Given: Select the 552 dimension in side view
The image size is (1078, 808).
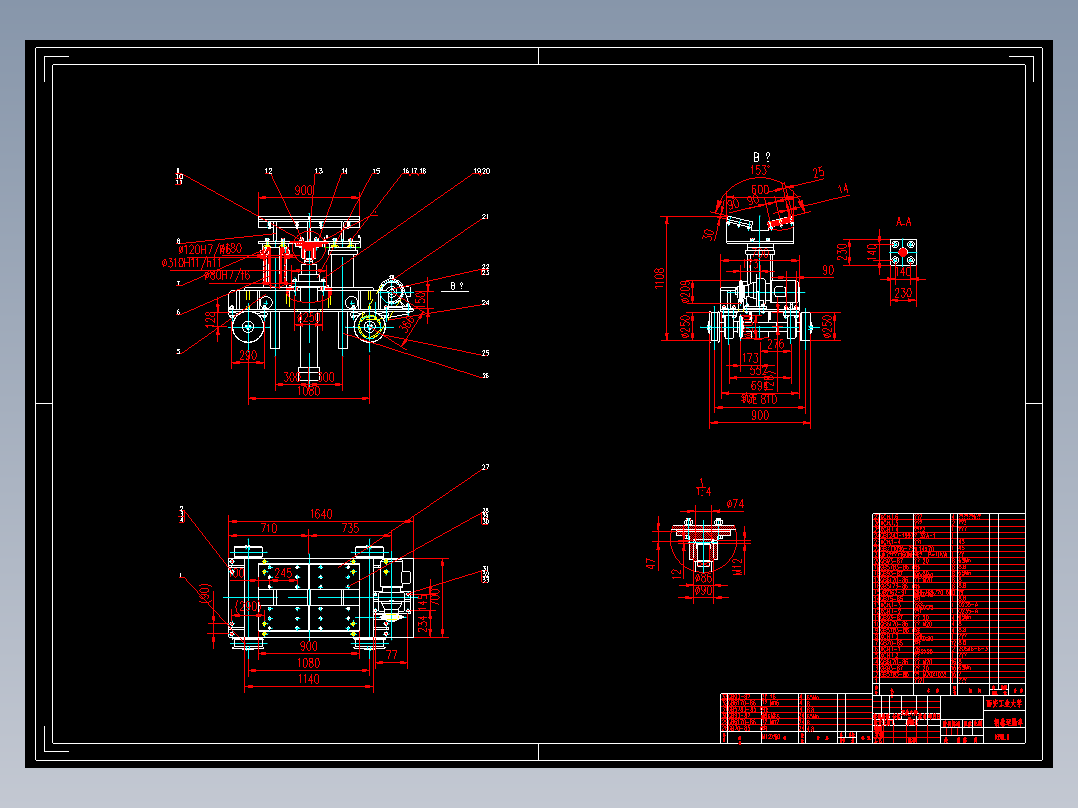Looking at the screenshot, I should point(758,371).
